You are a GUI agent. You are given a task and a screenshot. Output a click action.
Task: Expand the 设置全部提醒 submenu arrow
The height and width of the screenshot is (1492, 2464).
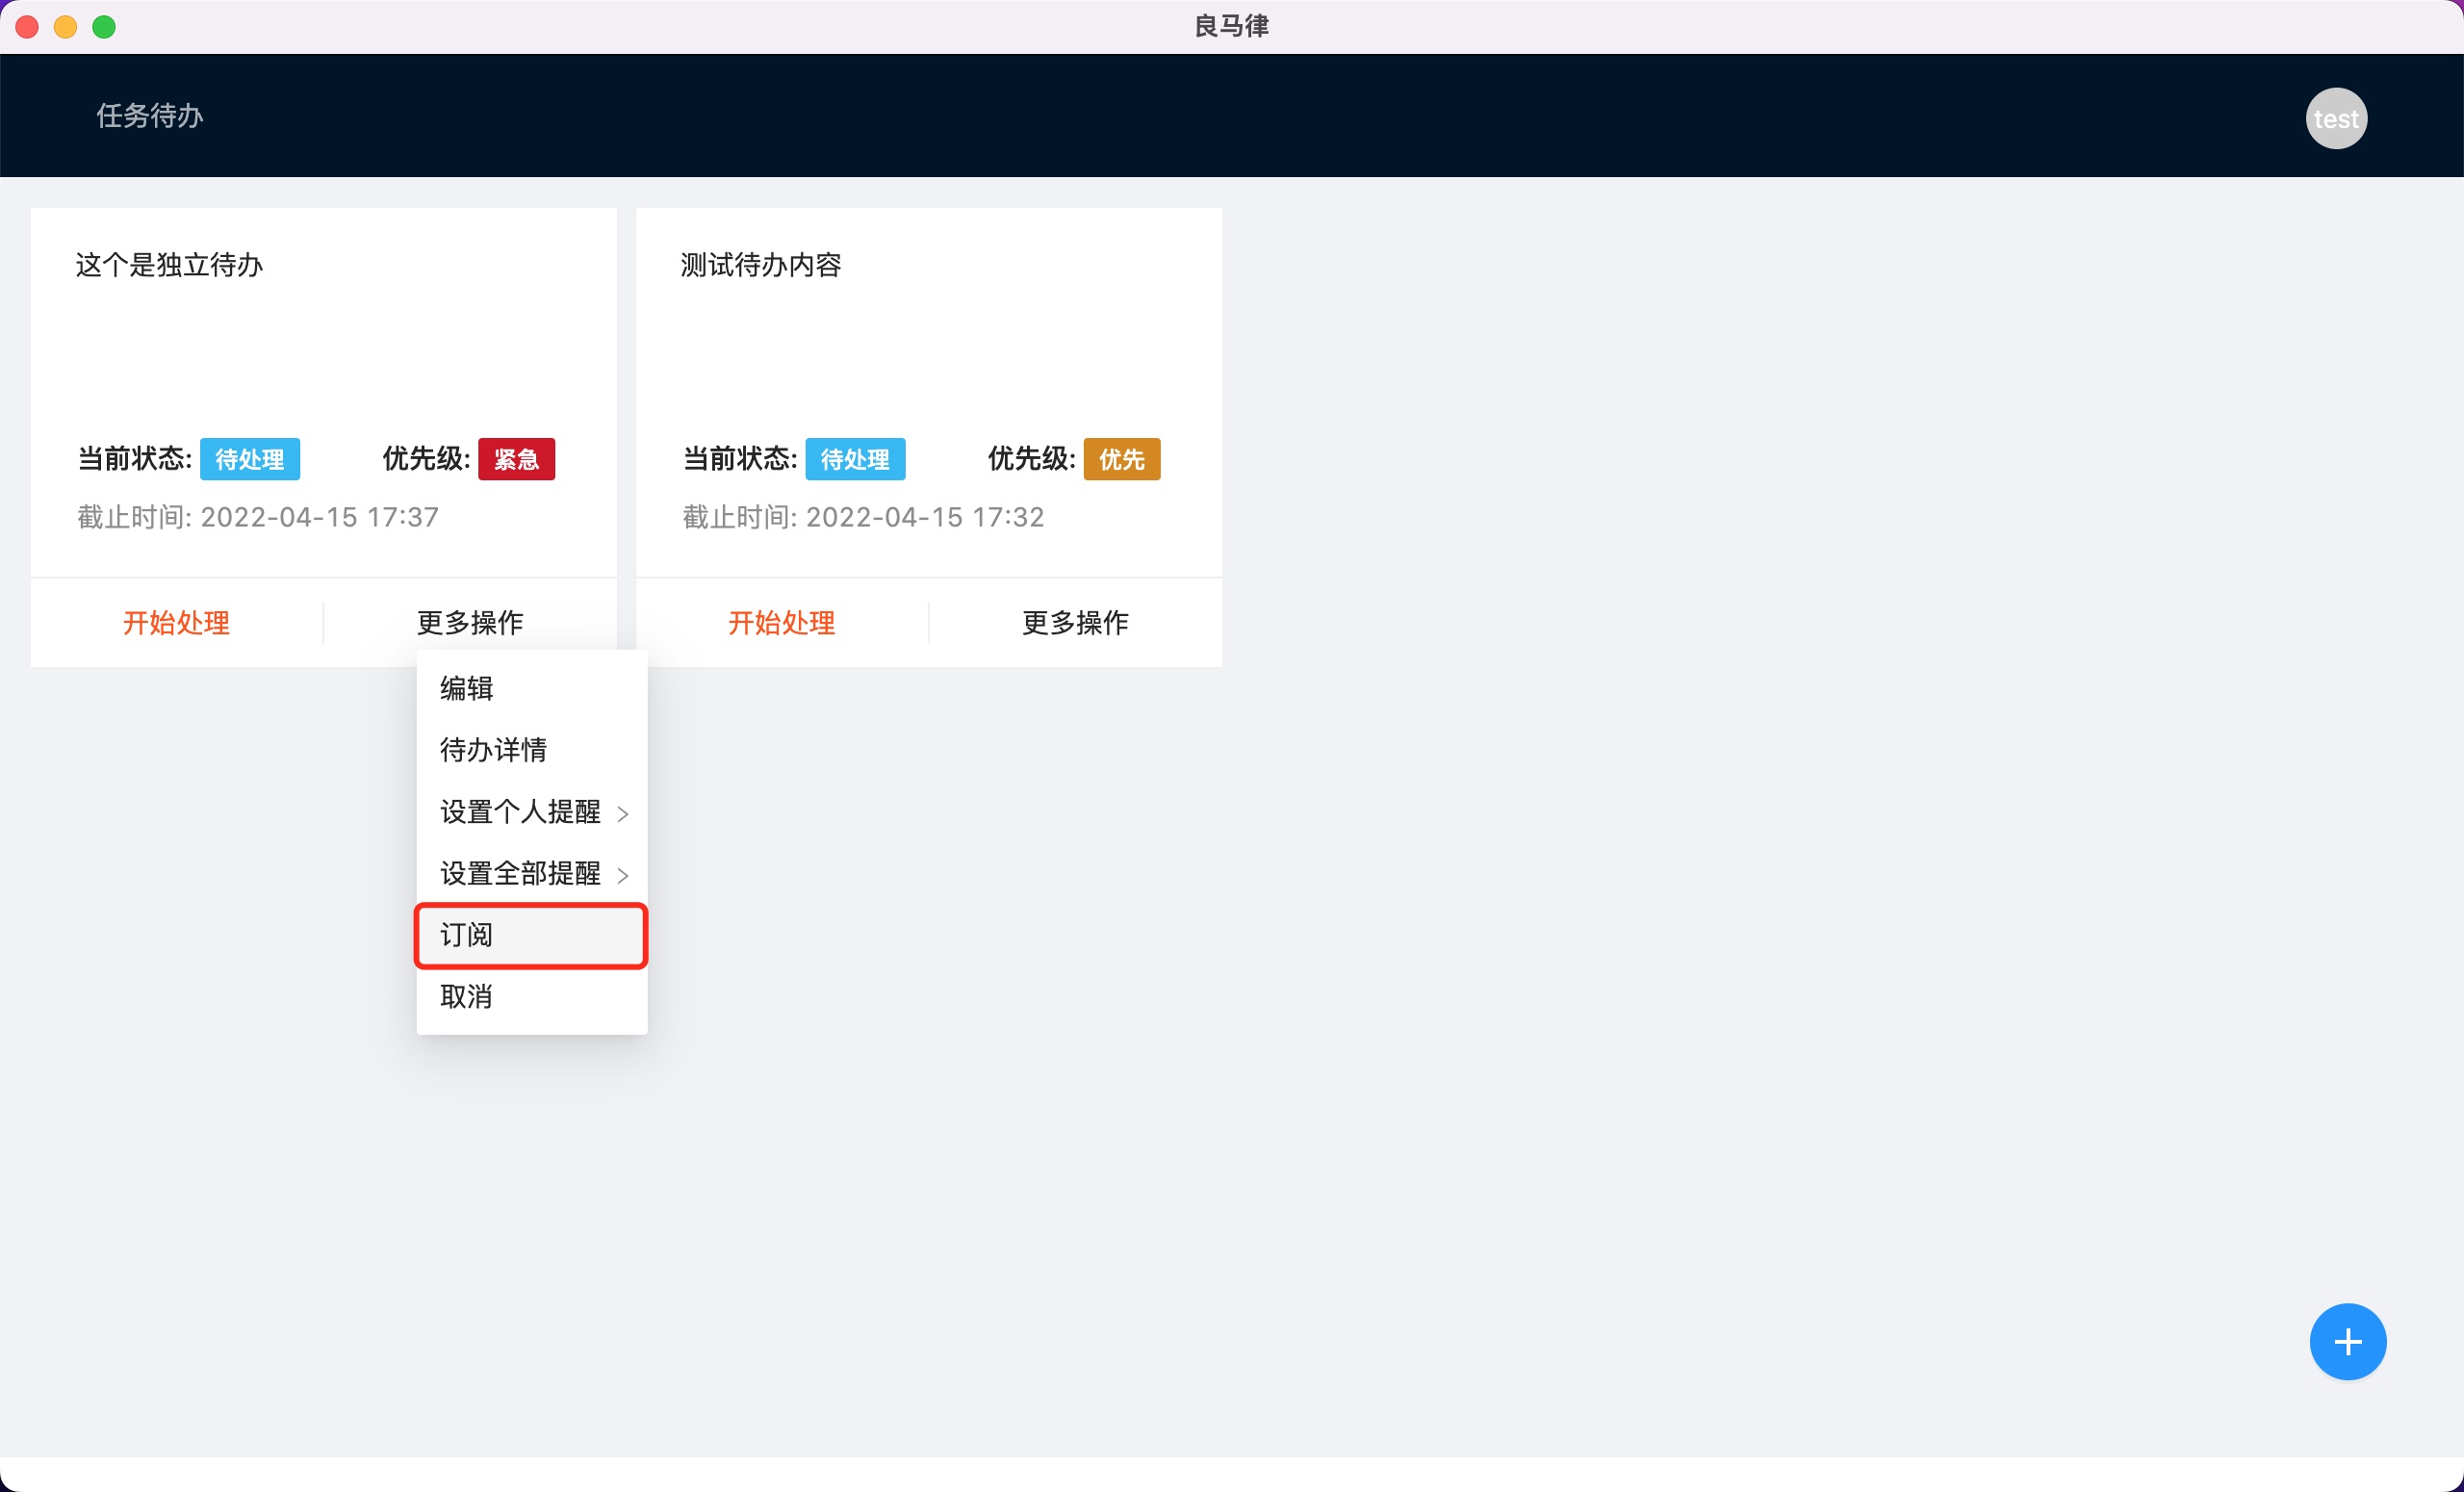click(x=623, y=875)
